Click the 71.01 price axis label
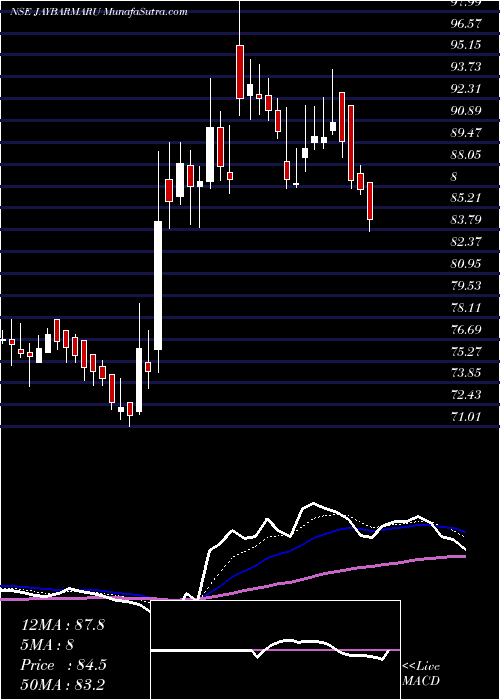The width and height of the screenshot is (500, 700). 466,417
